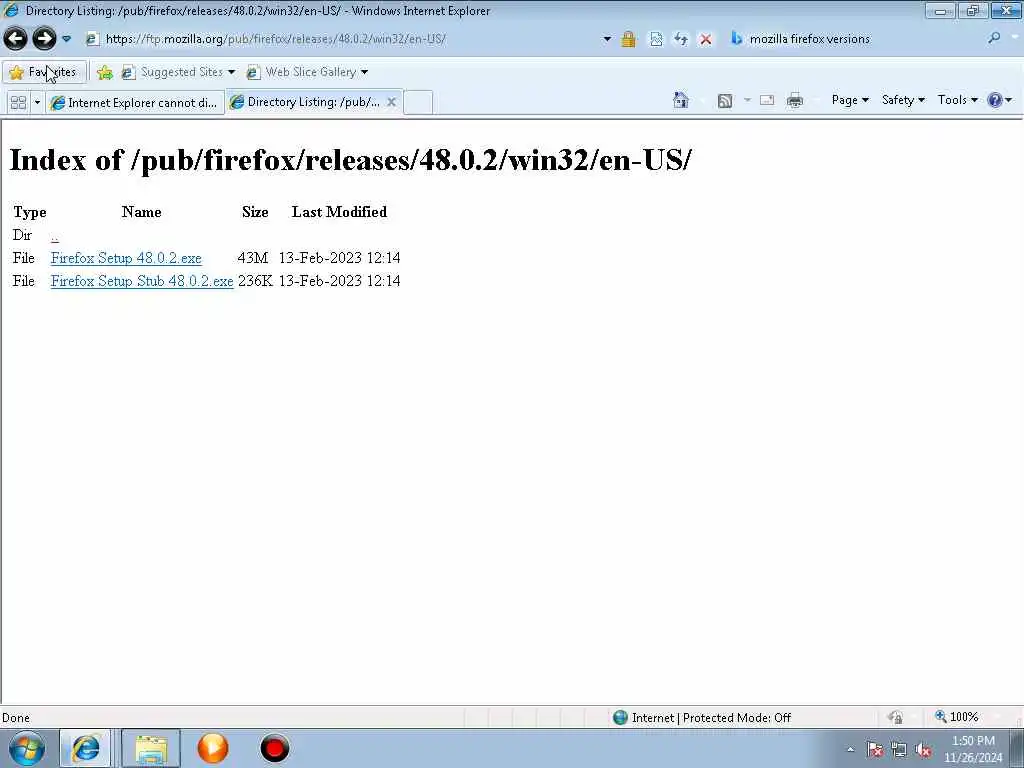Screen dimensions: 1024x768
Task: Open Windows Explorer folder taskbar icon
Action: (x=151, y=748)
